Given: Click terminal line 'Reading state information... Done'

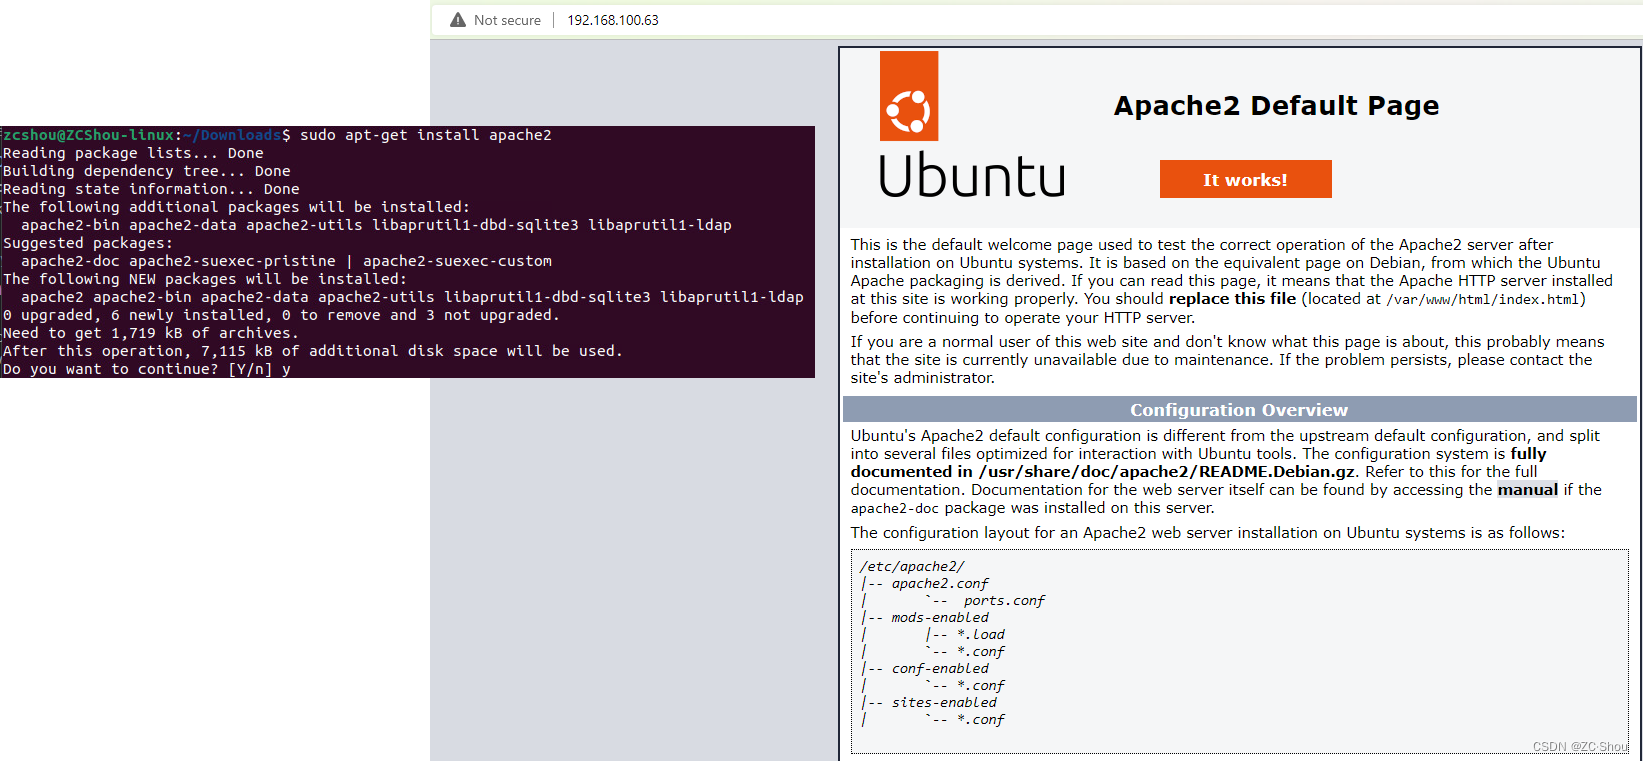Looking at the screenshot, I should click(151, 189).
